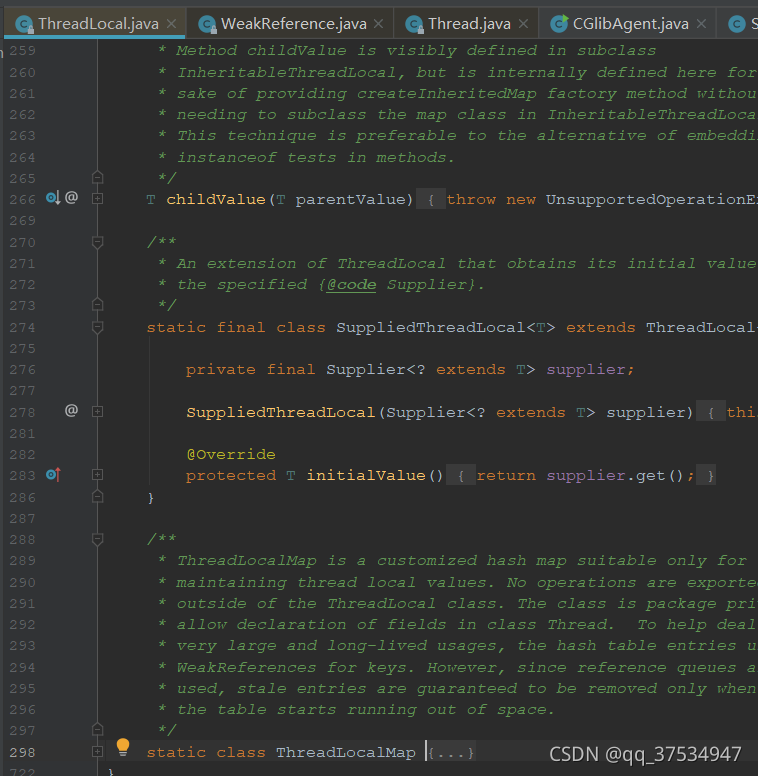Click the CGlibAgent.java runnable class icon

click(559, 23)
